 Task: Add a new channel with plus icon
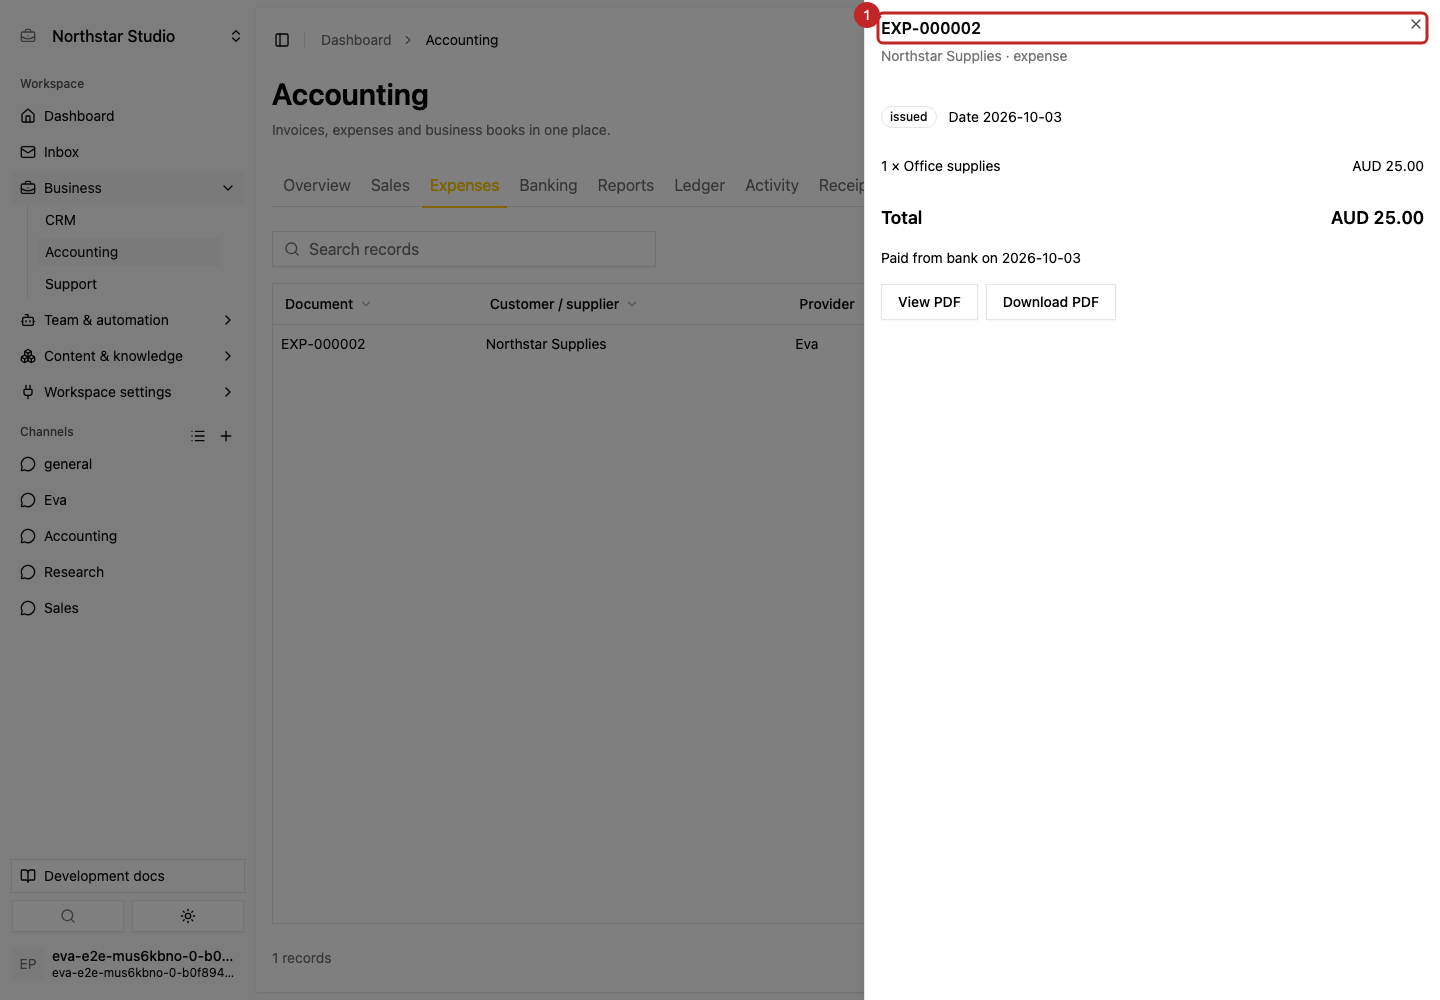(x=226, y=436)
